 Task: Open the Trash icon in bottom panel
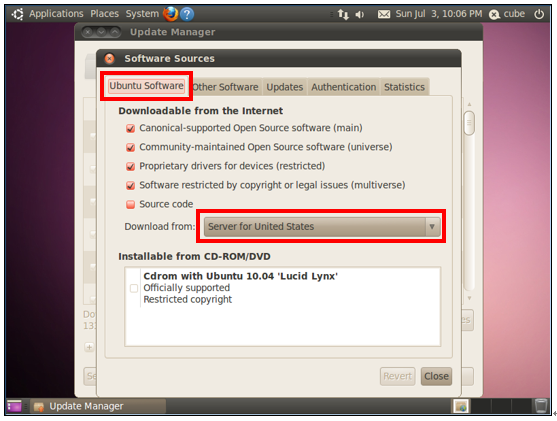point(541,406)
